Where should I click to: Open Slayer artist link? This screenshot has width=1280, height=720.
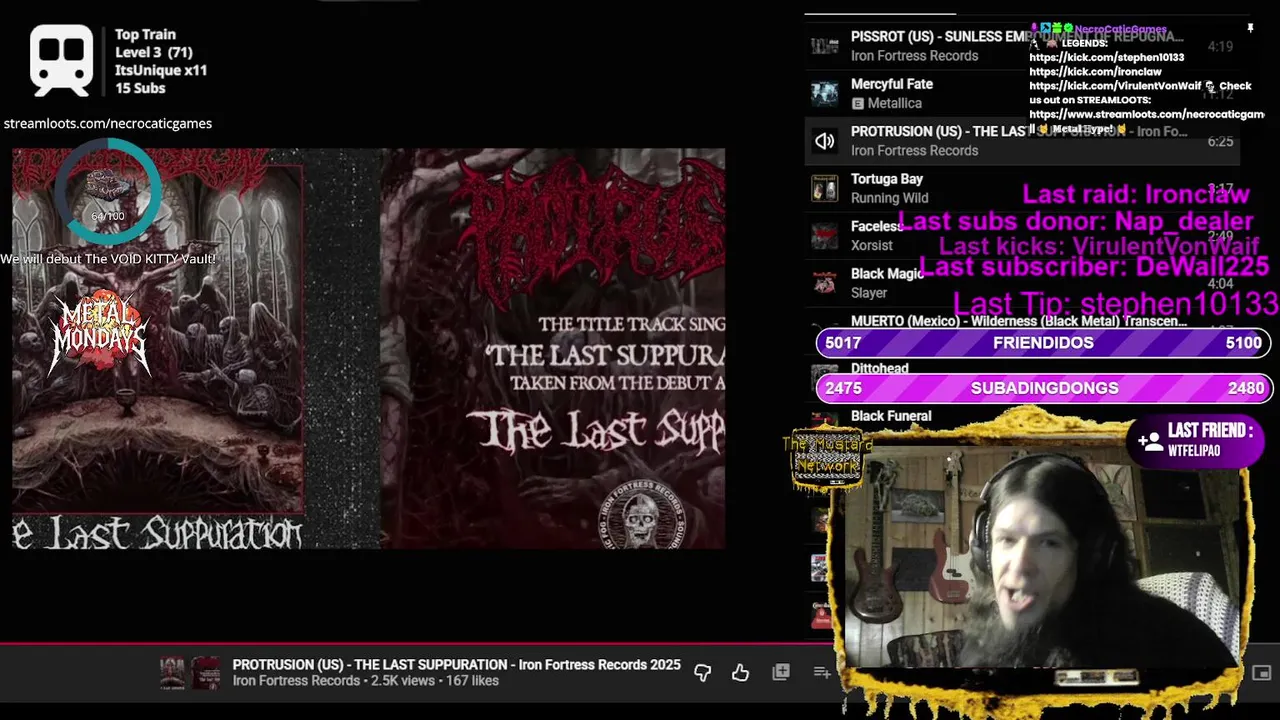(x=869, y=293)
